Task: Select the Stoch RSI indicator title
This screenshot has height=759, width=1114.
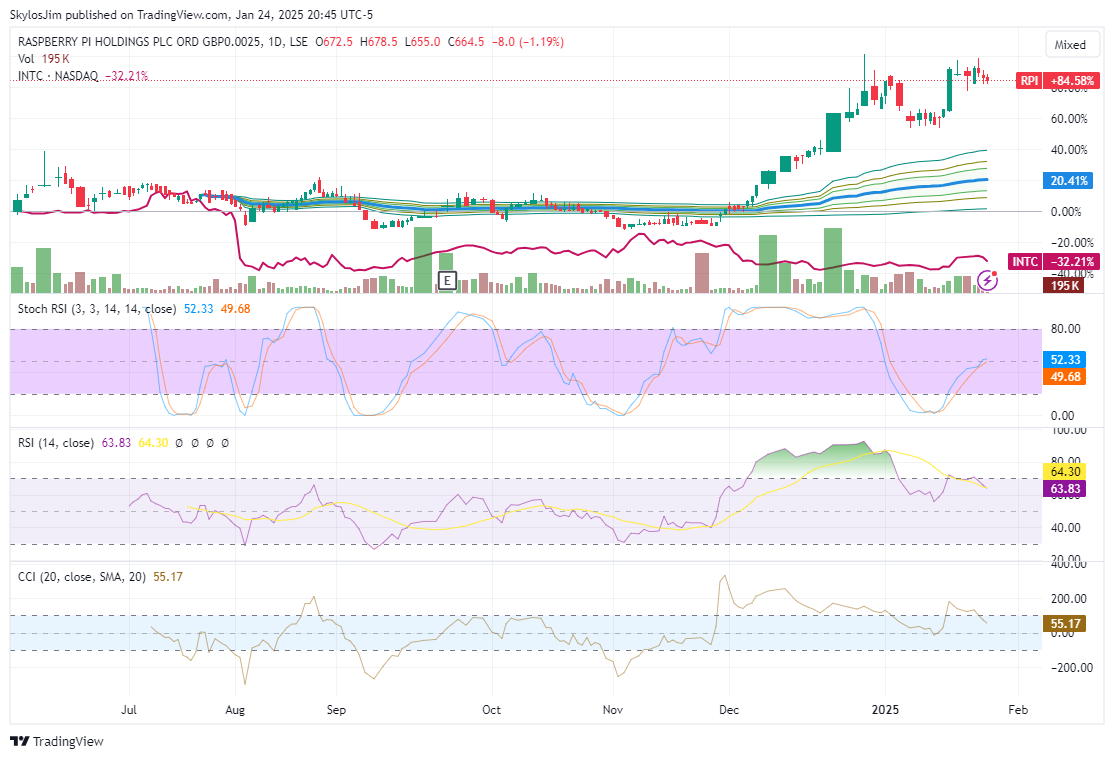Action: click(x=97, y=309)
